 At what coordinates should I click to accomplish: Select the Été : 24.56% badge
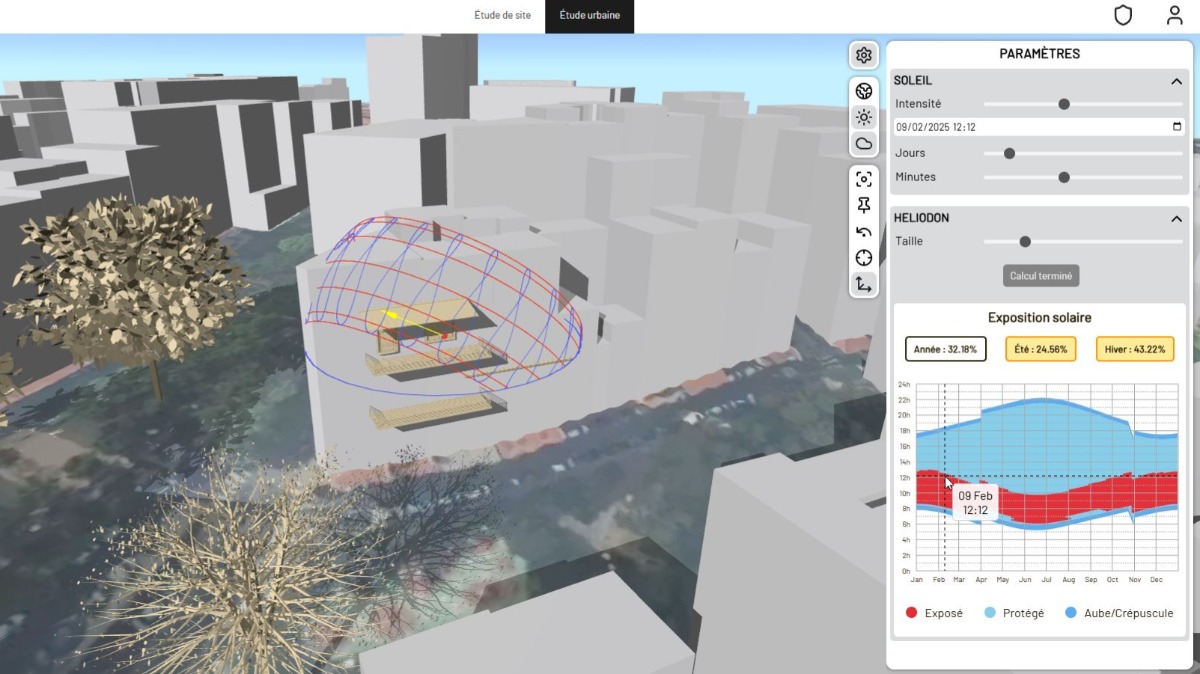point(1041,349)
